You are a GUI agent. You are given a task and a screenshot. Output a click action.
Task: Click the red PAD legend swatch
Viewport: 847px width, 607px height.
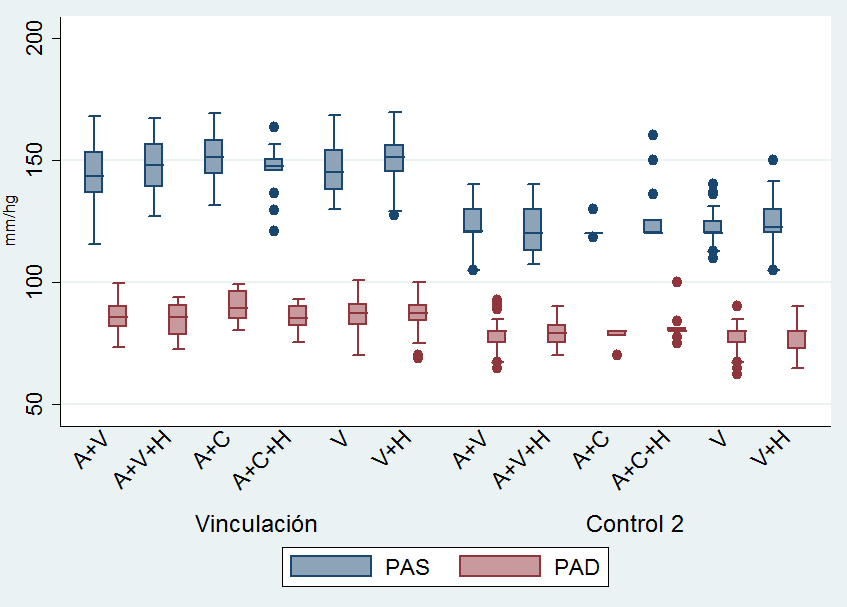click(499, 567)
